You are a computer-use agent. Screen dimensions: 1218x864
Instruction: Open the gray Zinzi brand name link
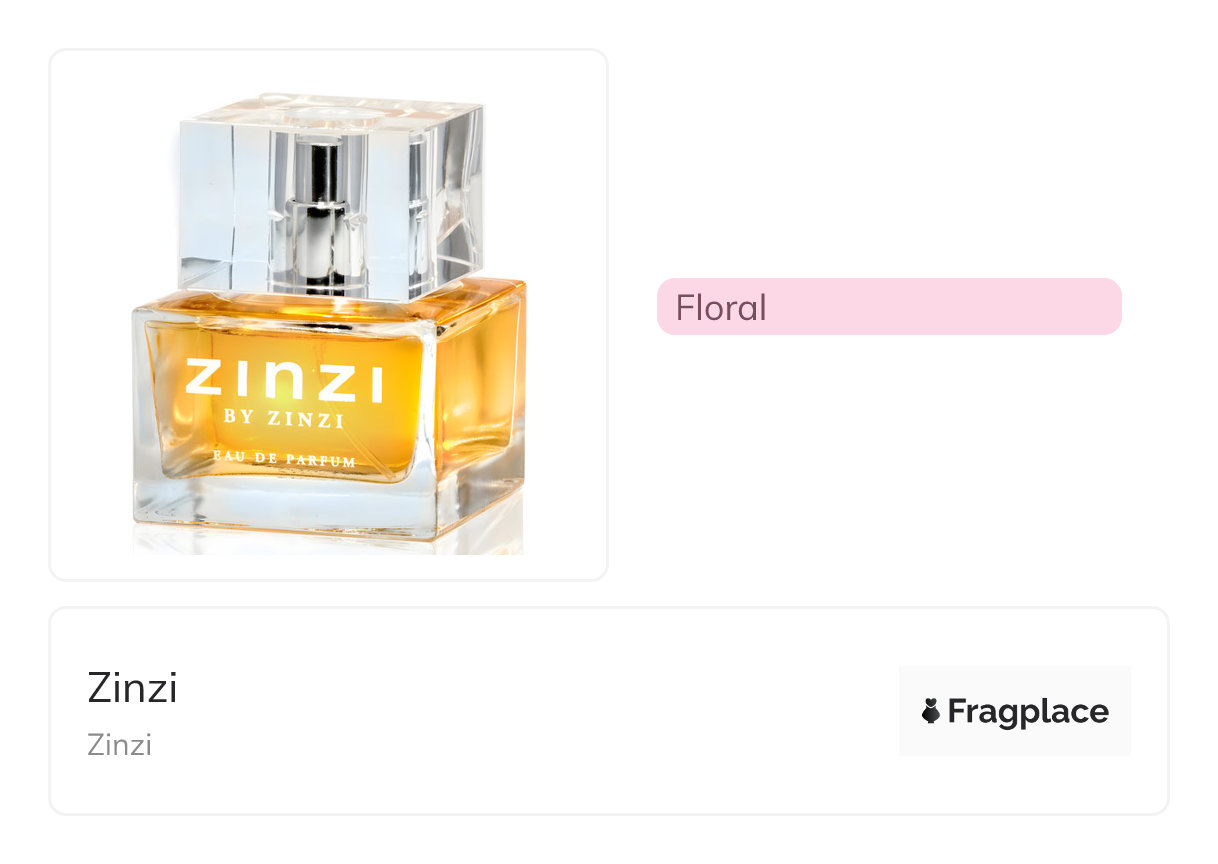coord(119,745)
